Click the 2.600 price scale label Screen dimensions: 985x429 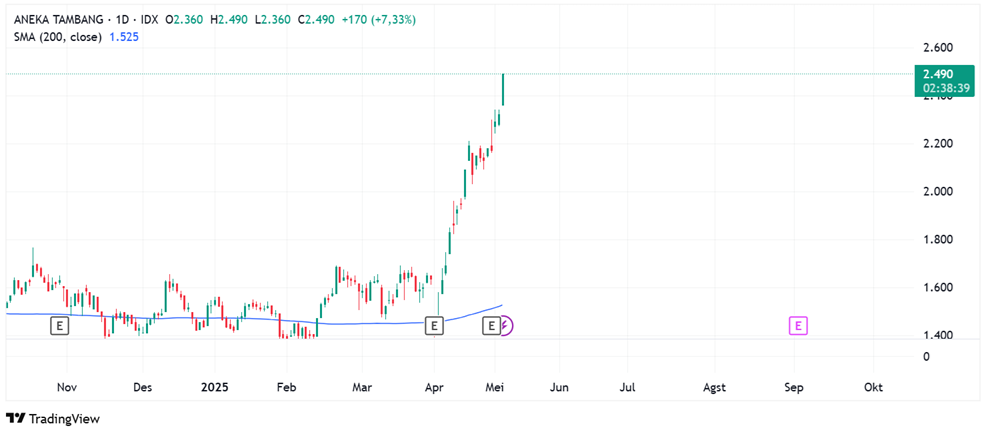(x=936, y=48)
